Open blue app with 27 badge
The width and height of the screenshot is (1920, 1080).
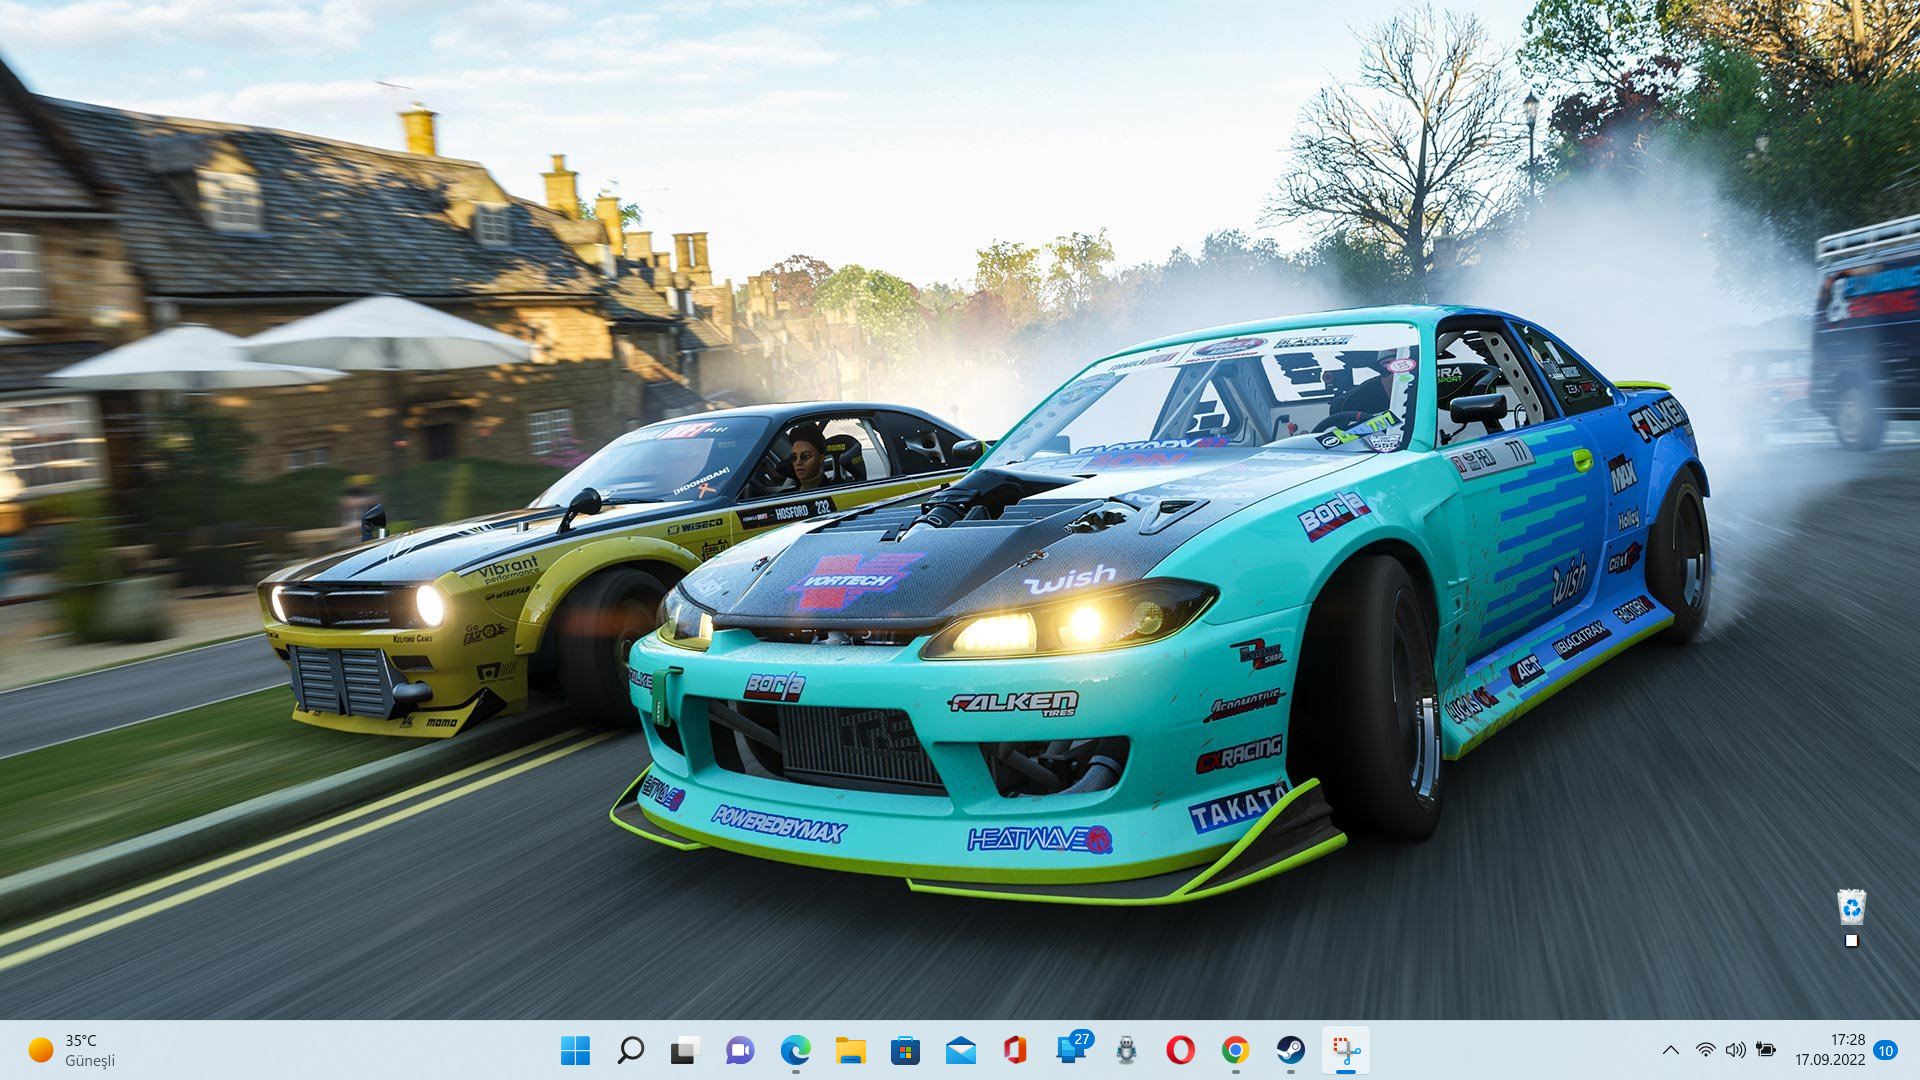tap(1072, 1048)
